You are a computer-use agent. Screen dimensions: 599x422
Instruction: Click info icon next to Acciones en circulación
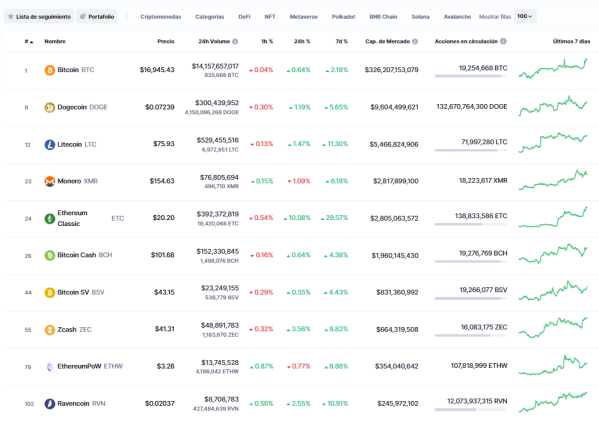point(503,41)
